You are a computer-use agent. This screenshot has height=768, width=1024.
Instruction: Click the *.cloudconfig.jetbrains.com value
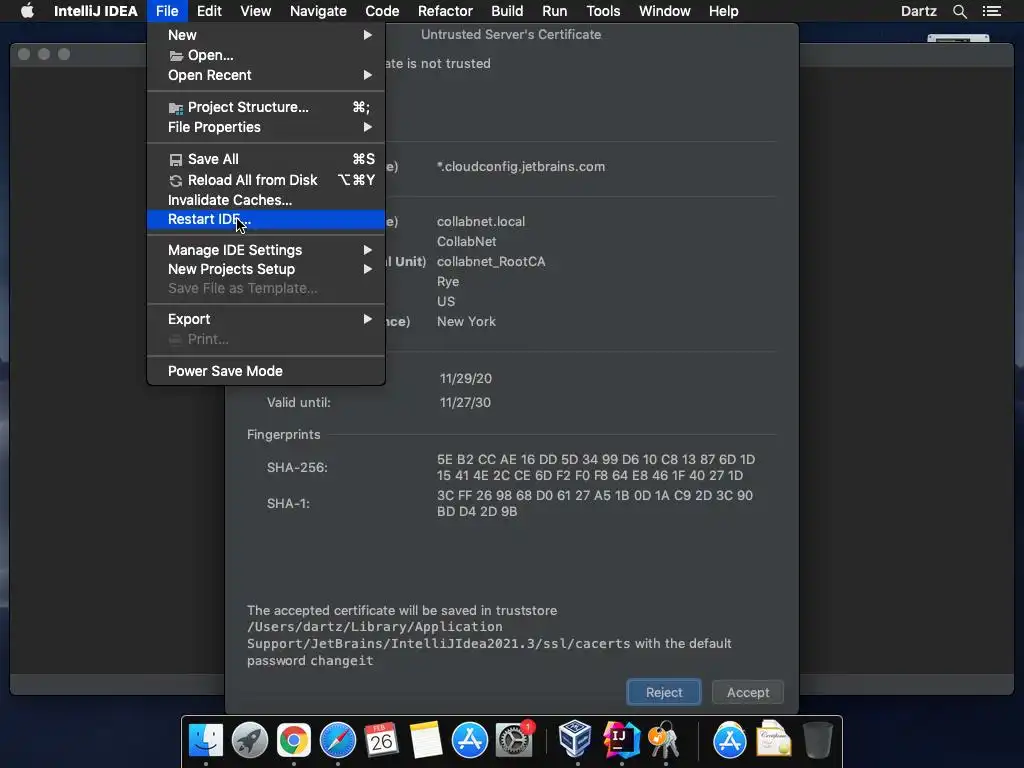point(521,167)
